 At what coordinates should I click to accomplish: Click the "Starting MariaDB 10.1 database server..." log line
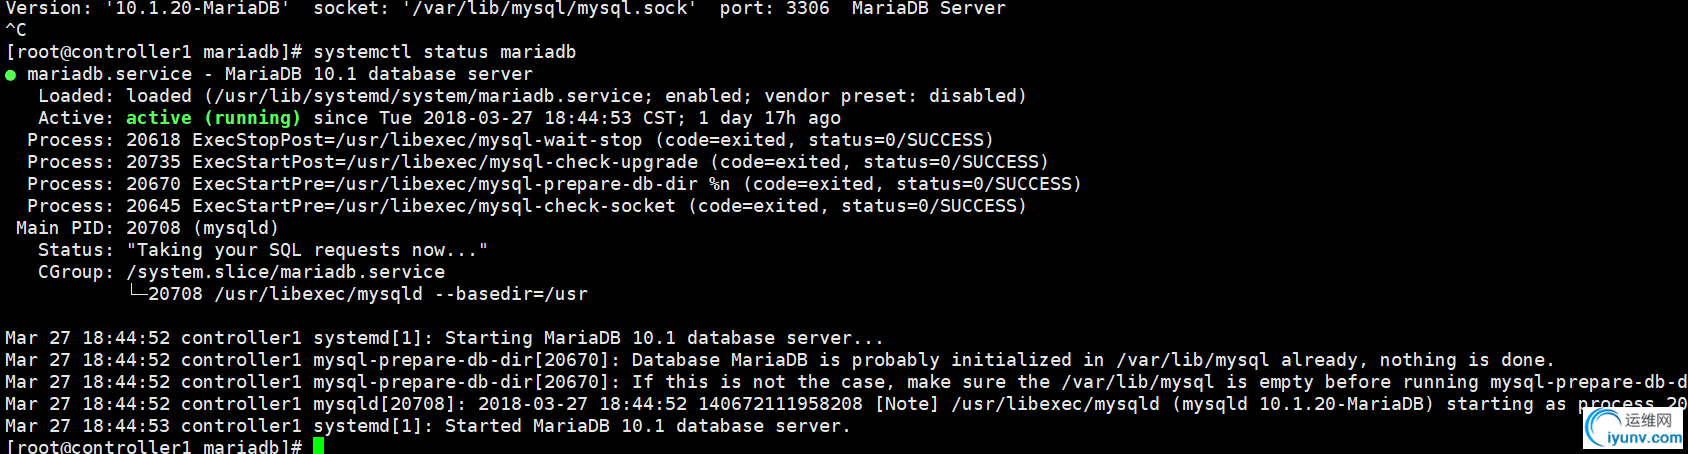coord(664,338)
